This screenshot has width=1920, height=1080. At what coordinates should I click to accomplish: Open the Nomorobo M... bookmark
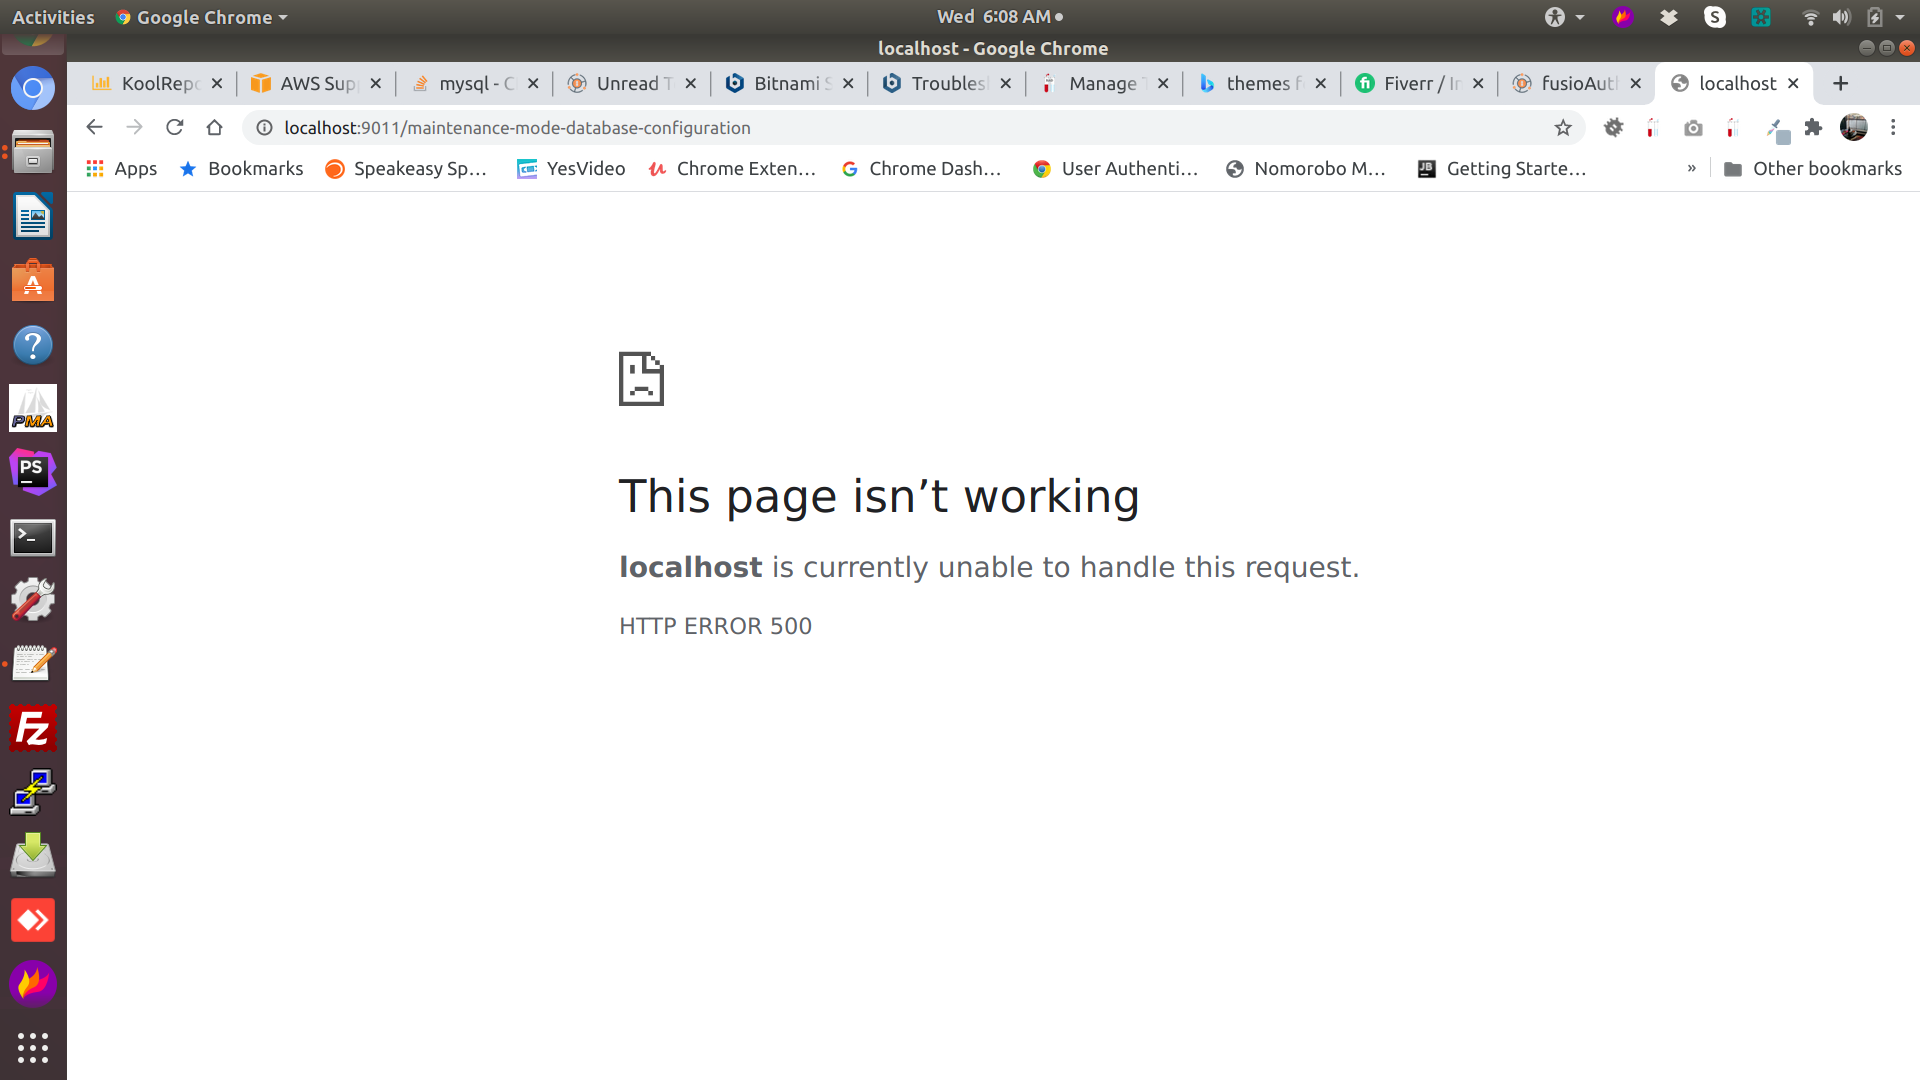(1305, 168)
